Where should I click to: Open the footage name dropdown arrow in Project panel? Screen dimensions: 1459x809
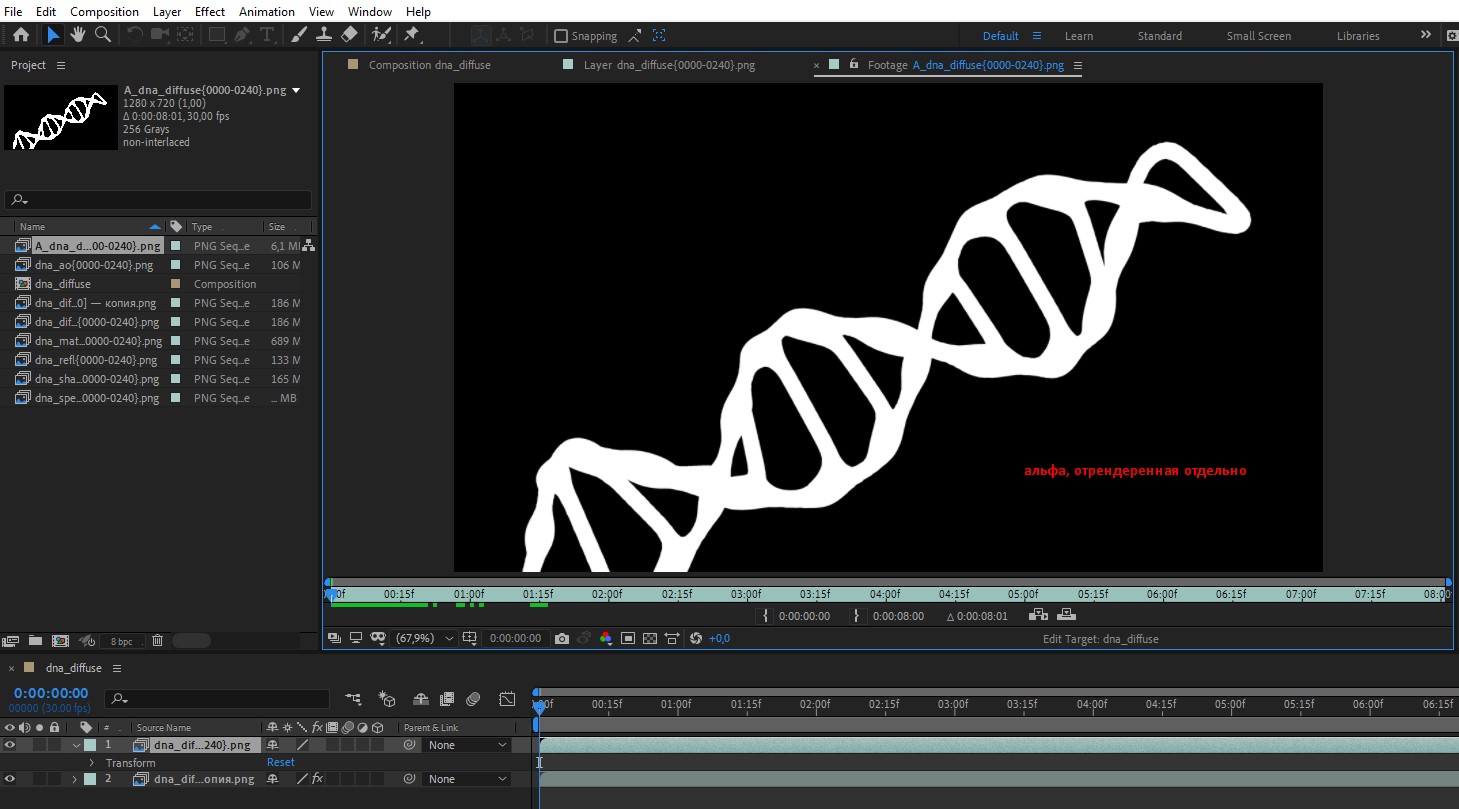coord(296,90)
